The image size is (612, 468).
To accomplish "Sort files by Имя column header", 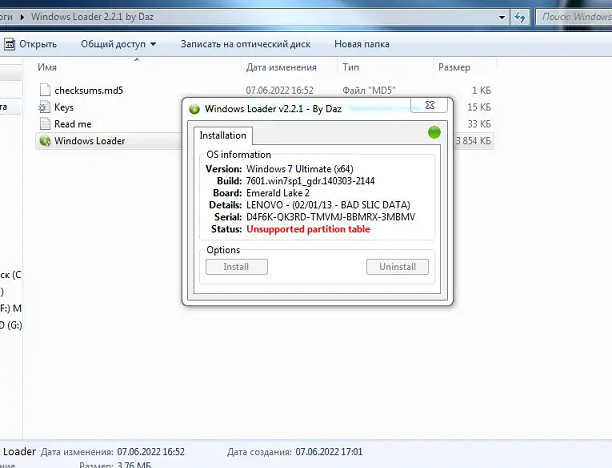I will [47, 67].
